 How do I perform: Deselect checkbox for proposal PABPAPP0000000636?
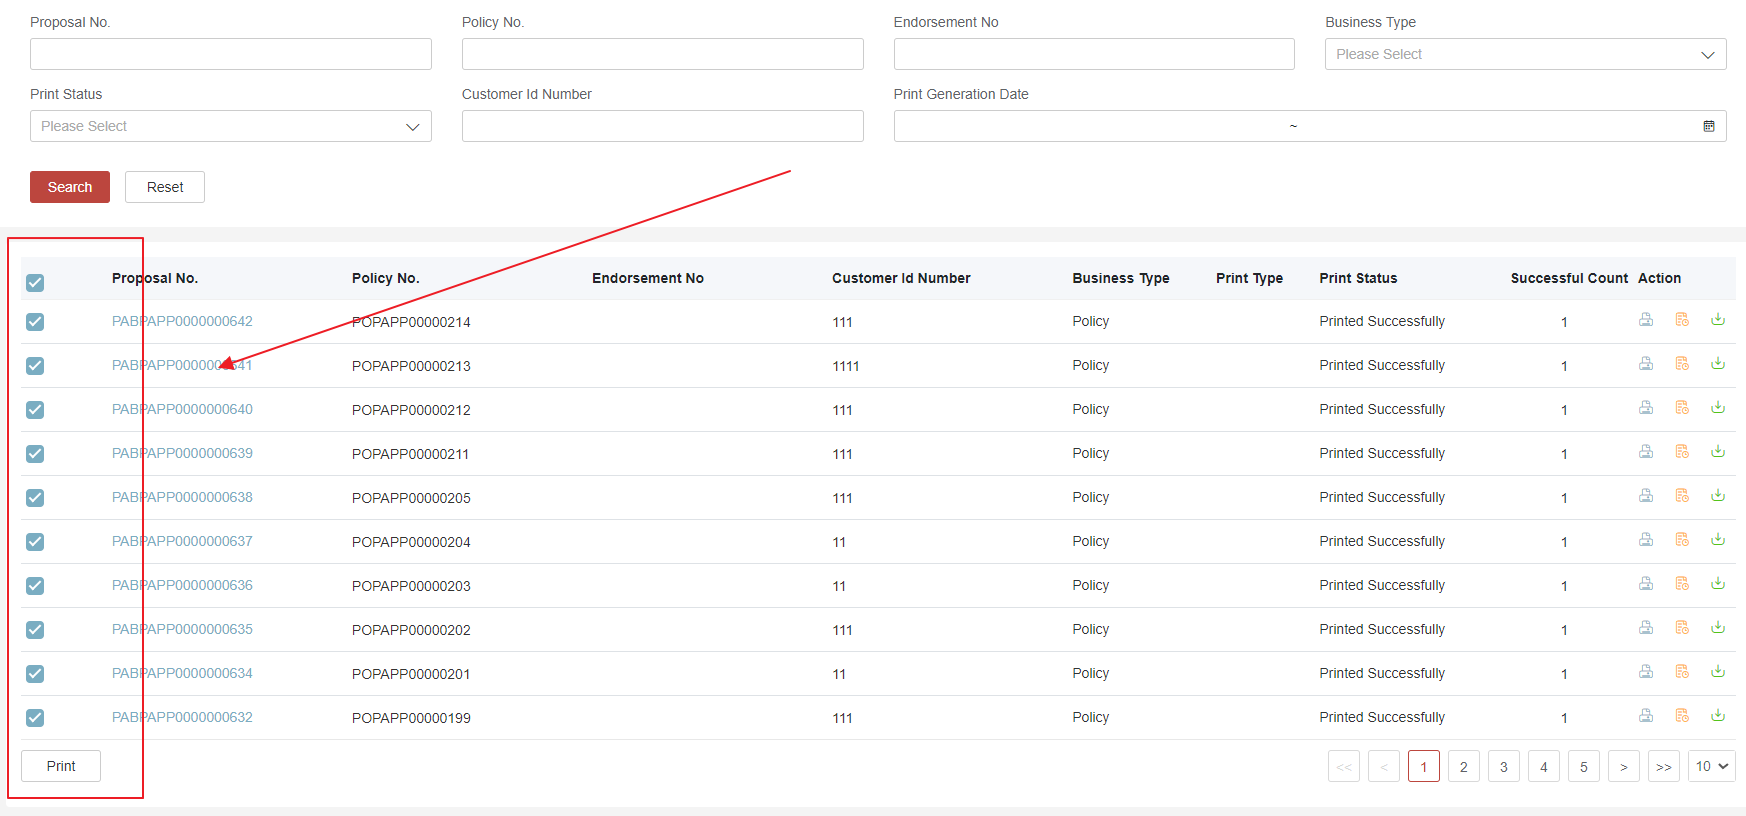click(35, 586)
